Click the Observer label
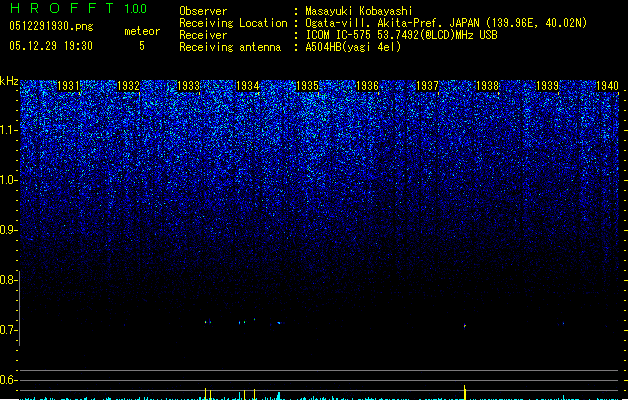The width and height of the screenshot is (629, 400). [x=203, y=11]
